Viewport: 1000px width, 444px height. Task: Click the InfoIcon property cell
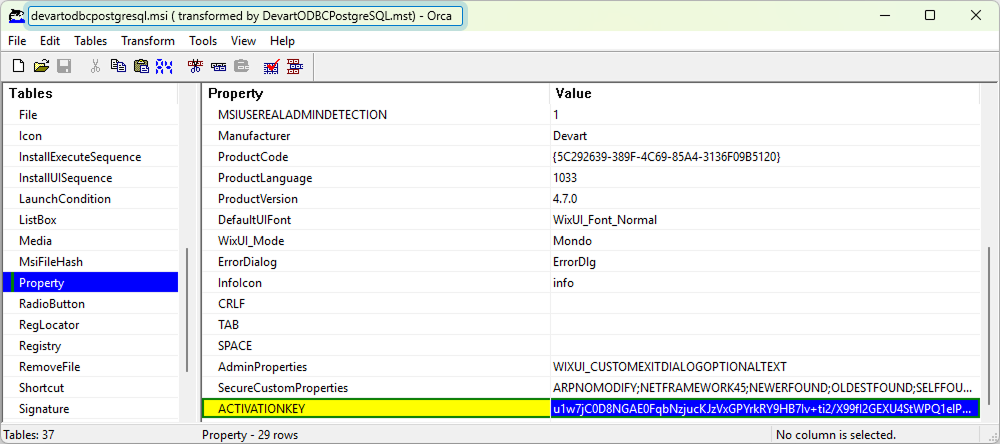pyautogui.click(x=376, y=283)
